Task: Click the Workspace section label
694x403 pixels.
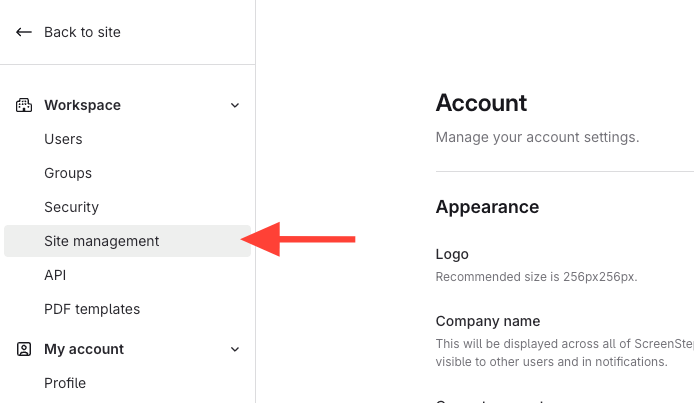Action: pyautogui.click(x=82, y=105)
